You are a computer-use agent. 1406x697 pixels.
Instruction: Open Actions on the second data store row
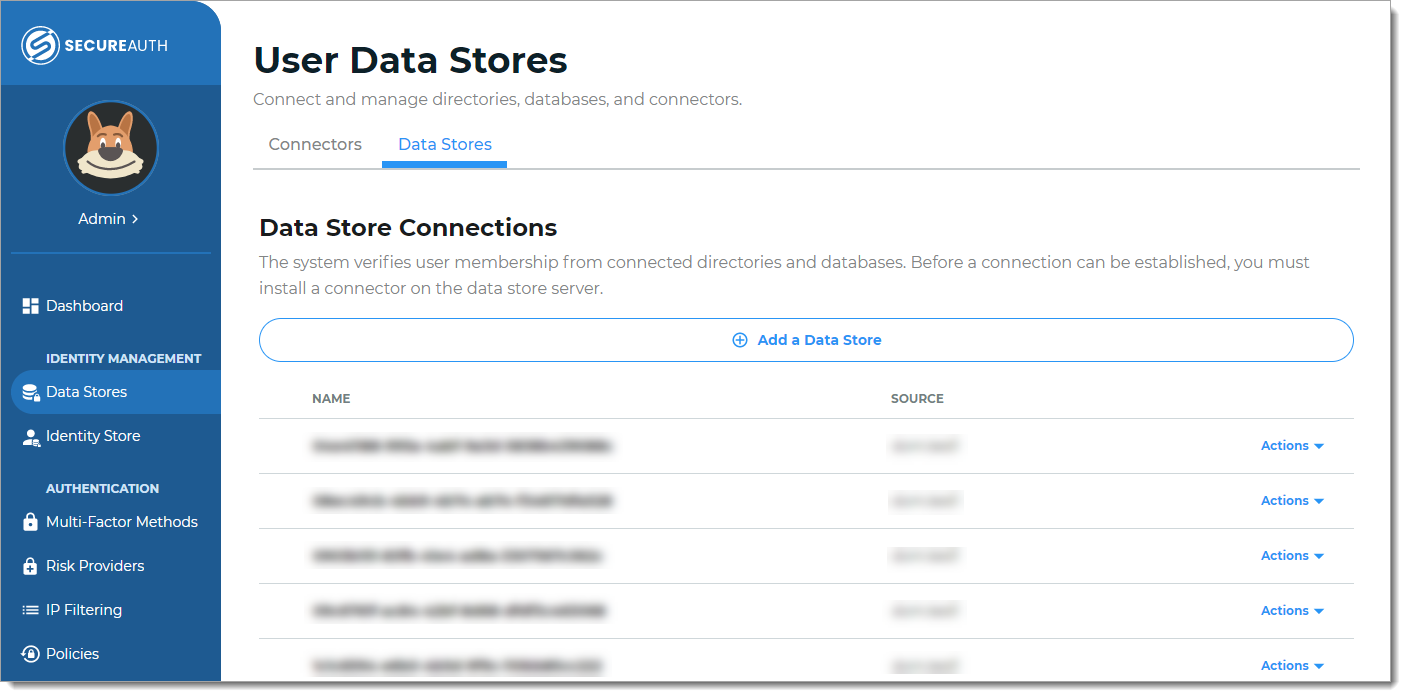[1291, 500]
